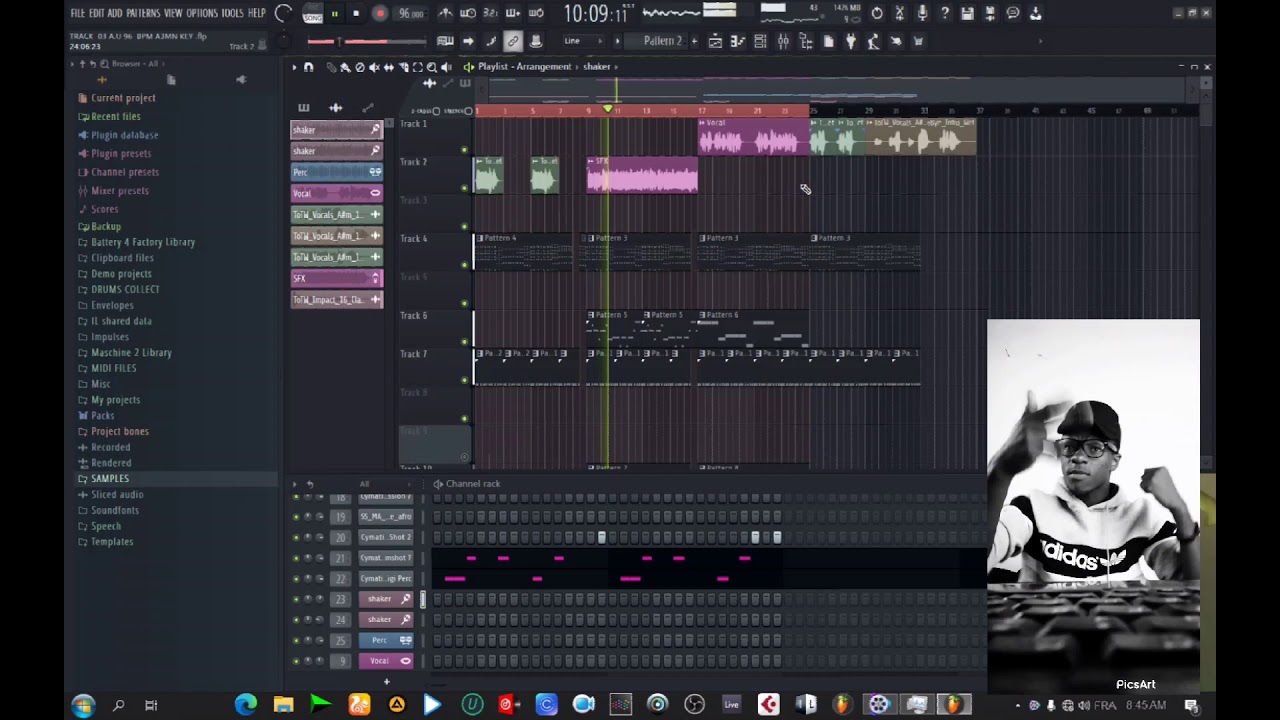Toggle mute light for playlist Track 4

click(464, 265)
